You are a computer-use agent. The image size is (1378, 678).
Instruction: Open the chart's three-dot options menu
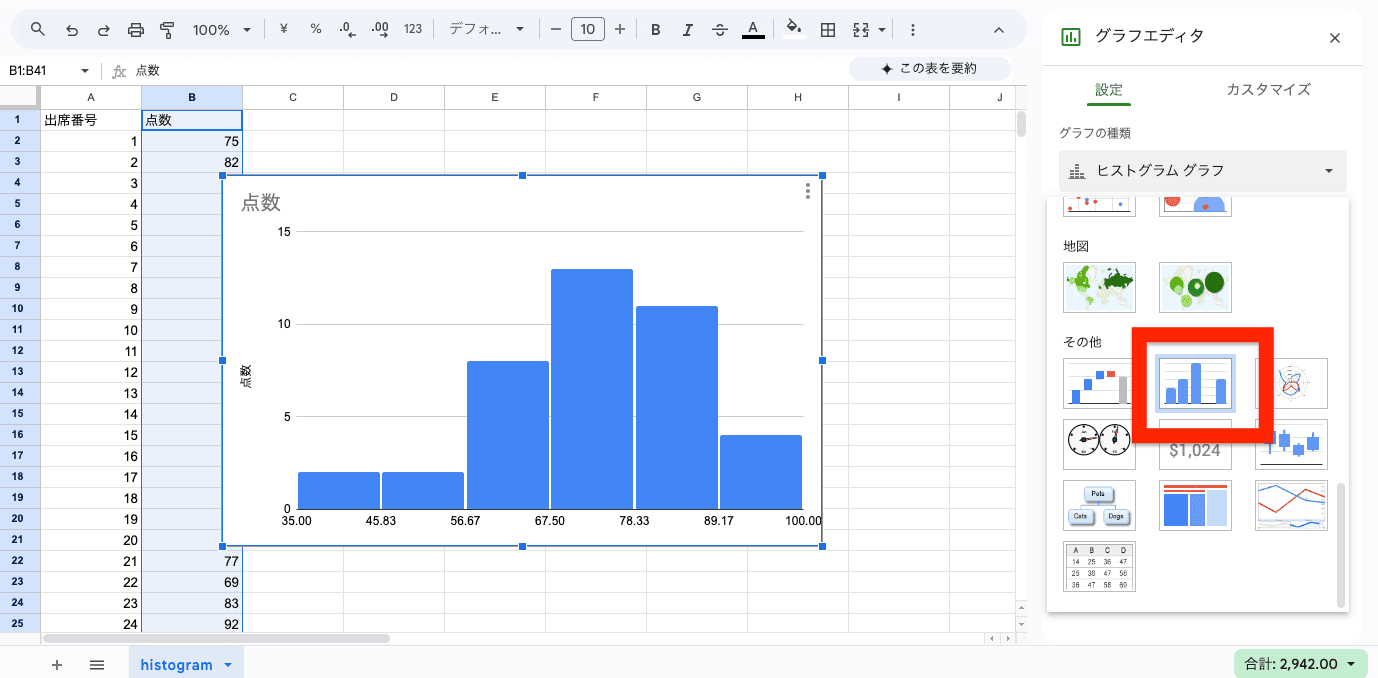click(808, 191)
